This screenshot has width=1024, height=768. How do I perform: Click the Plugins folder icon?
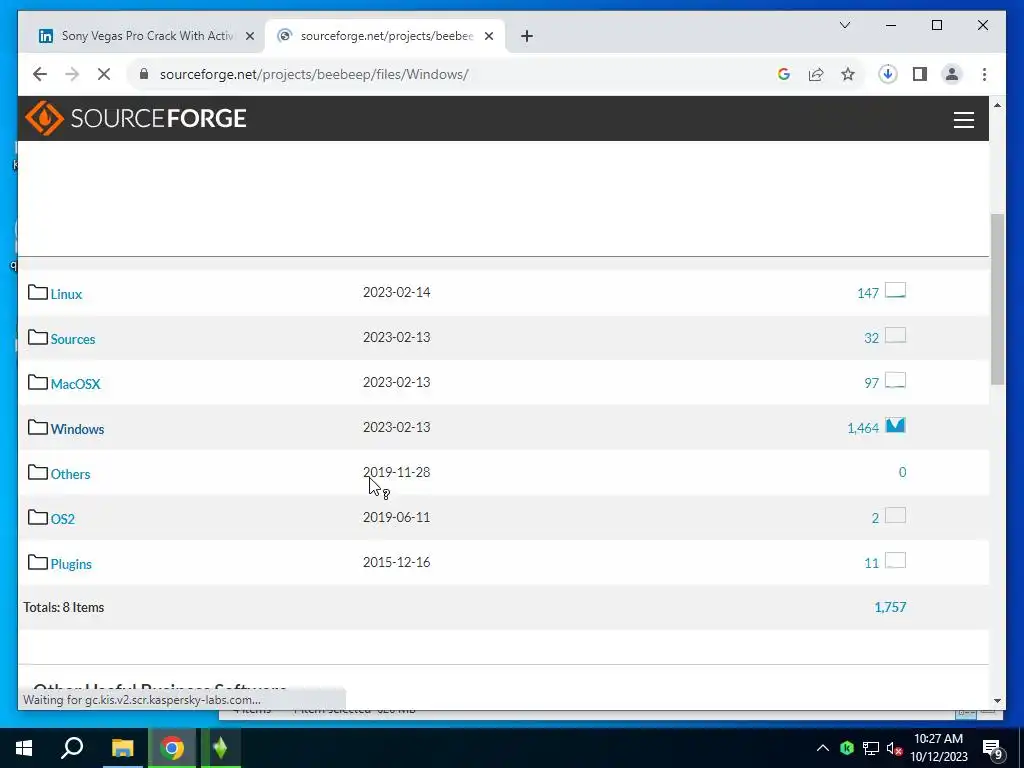(x=38, y=562)
